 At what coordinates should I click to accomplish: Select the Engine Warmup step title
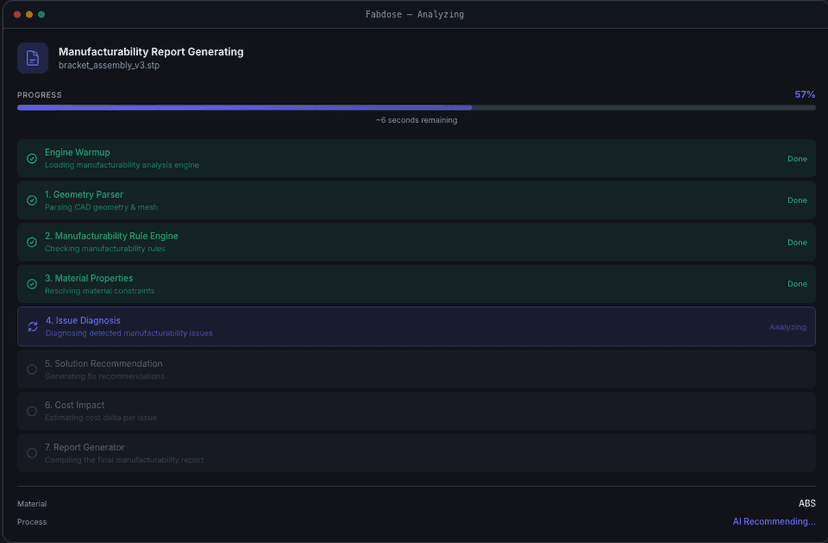coord(77,152)
